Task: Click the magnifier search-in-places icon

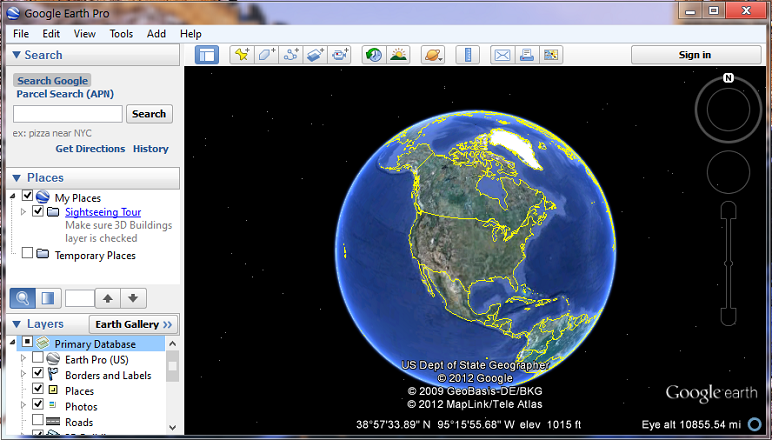Action: tap(23, 298)
